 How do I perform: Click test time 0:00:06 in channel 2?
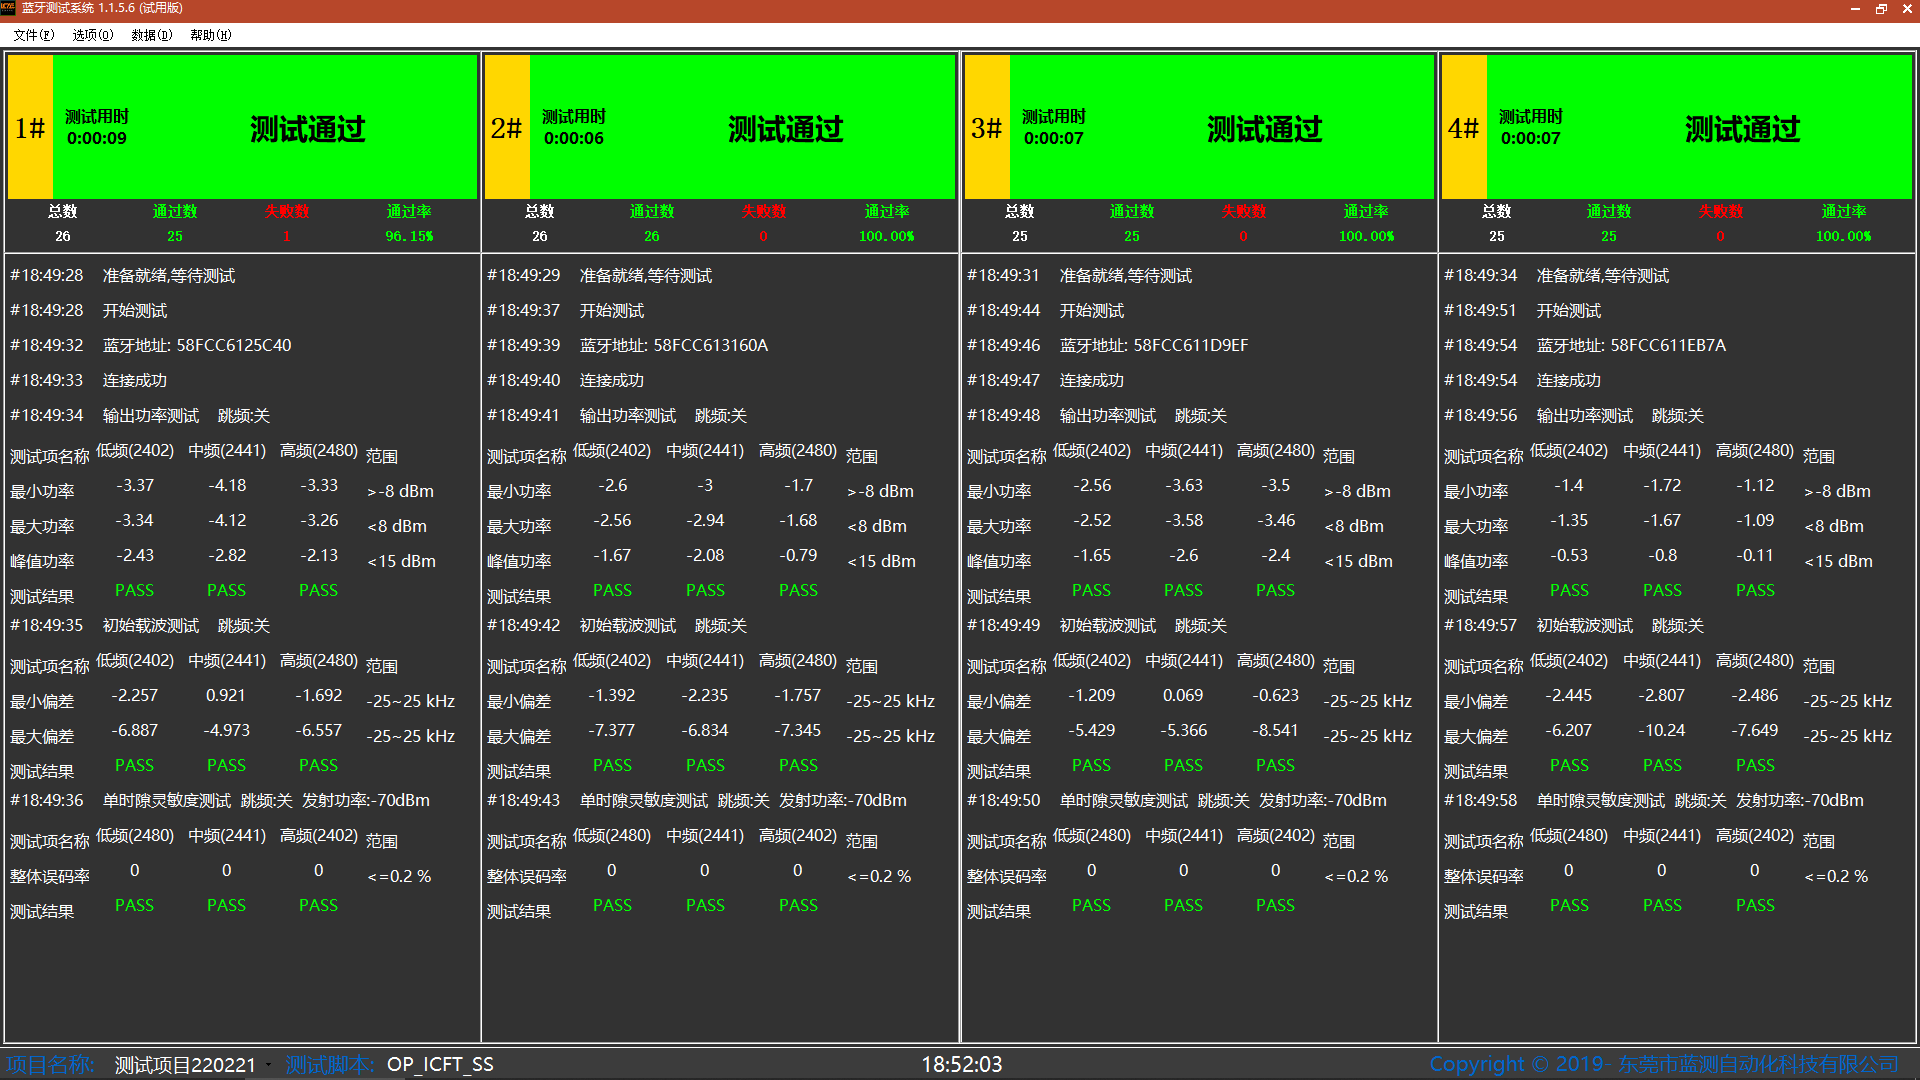point(574,138)
